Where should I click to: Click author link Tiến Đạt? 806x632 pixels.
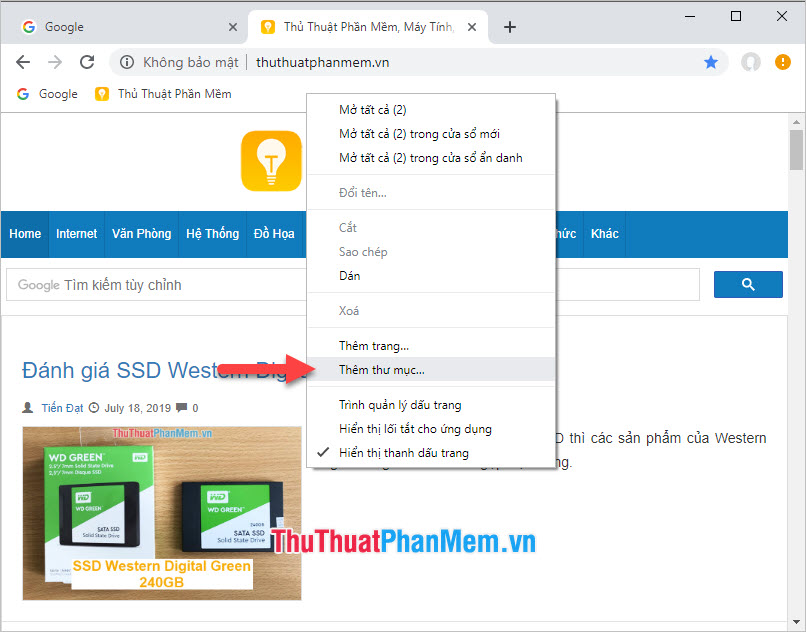62,408
